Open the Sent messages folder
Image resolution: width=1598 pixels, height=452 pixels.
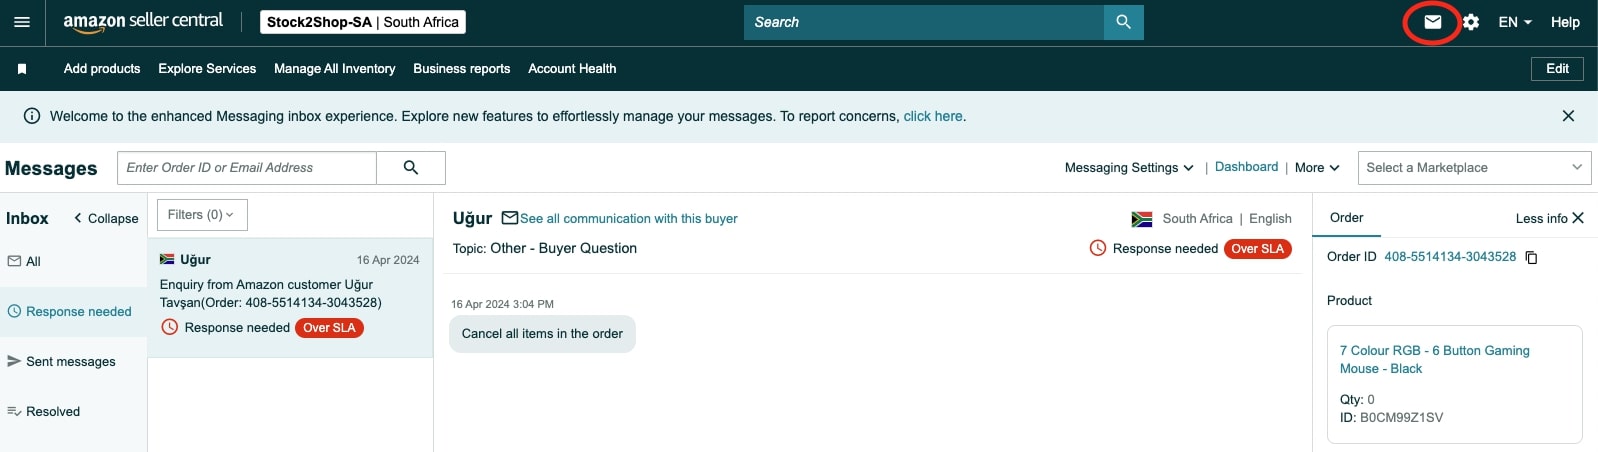point(74,362)
